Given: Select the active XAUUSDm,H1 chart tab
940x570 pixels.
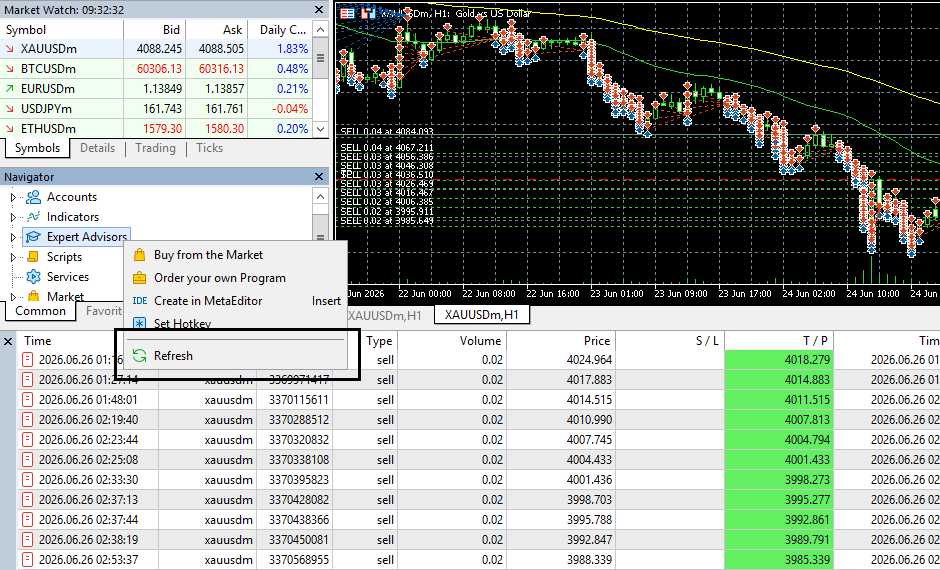Looking at the screenshot, I should (x=482, y=315).
